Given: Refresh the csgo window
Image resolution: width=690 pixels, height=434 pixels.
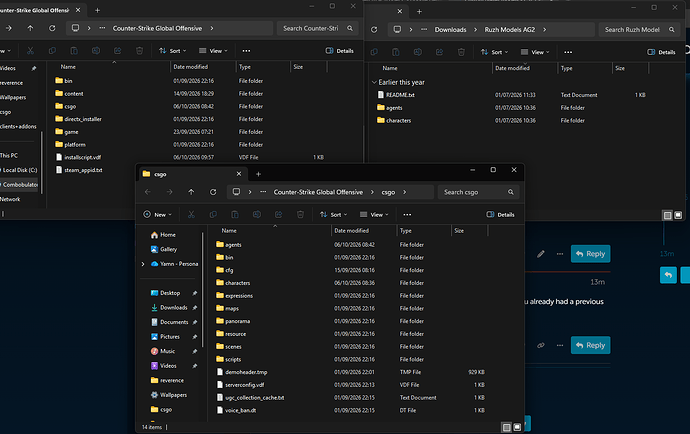Looking at the screenshot, I should pyautogui.click(x=213, y=192).
